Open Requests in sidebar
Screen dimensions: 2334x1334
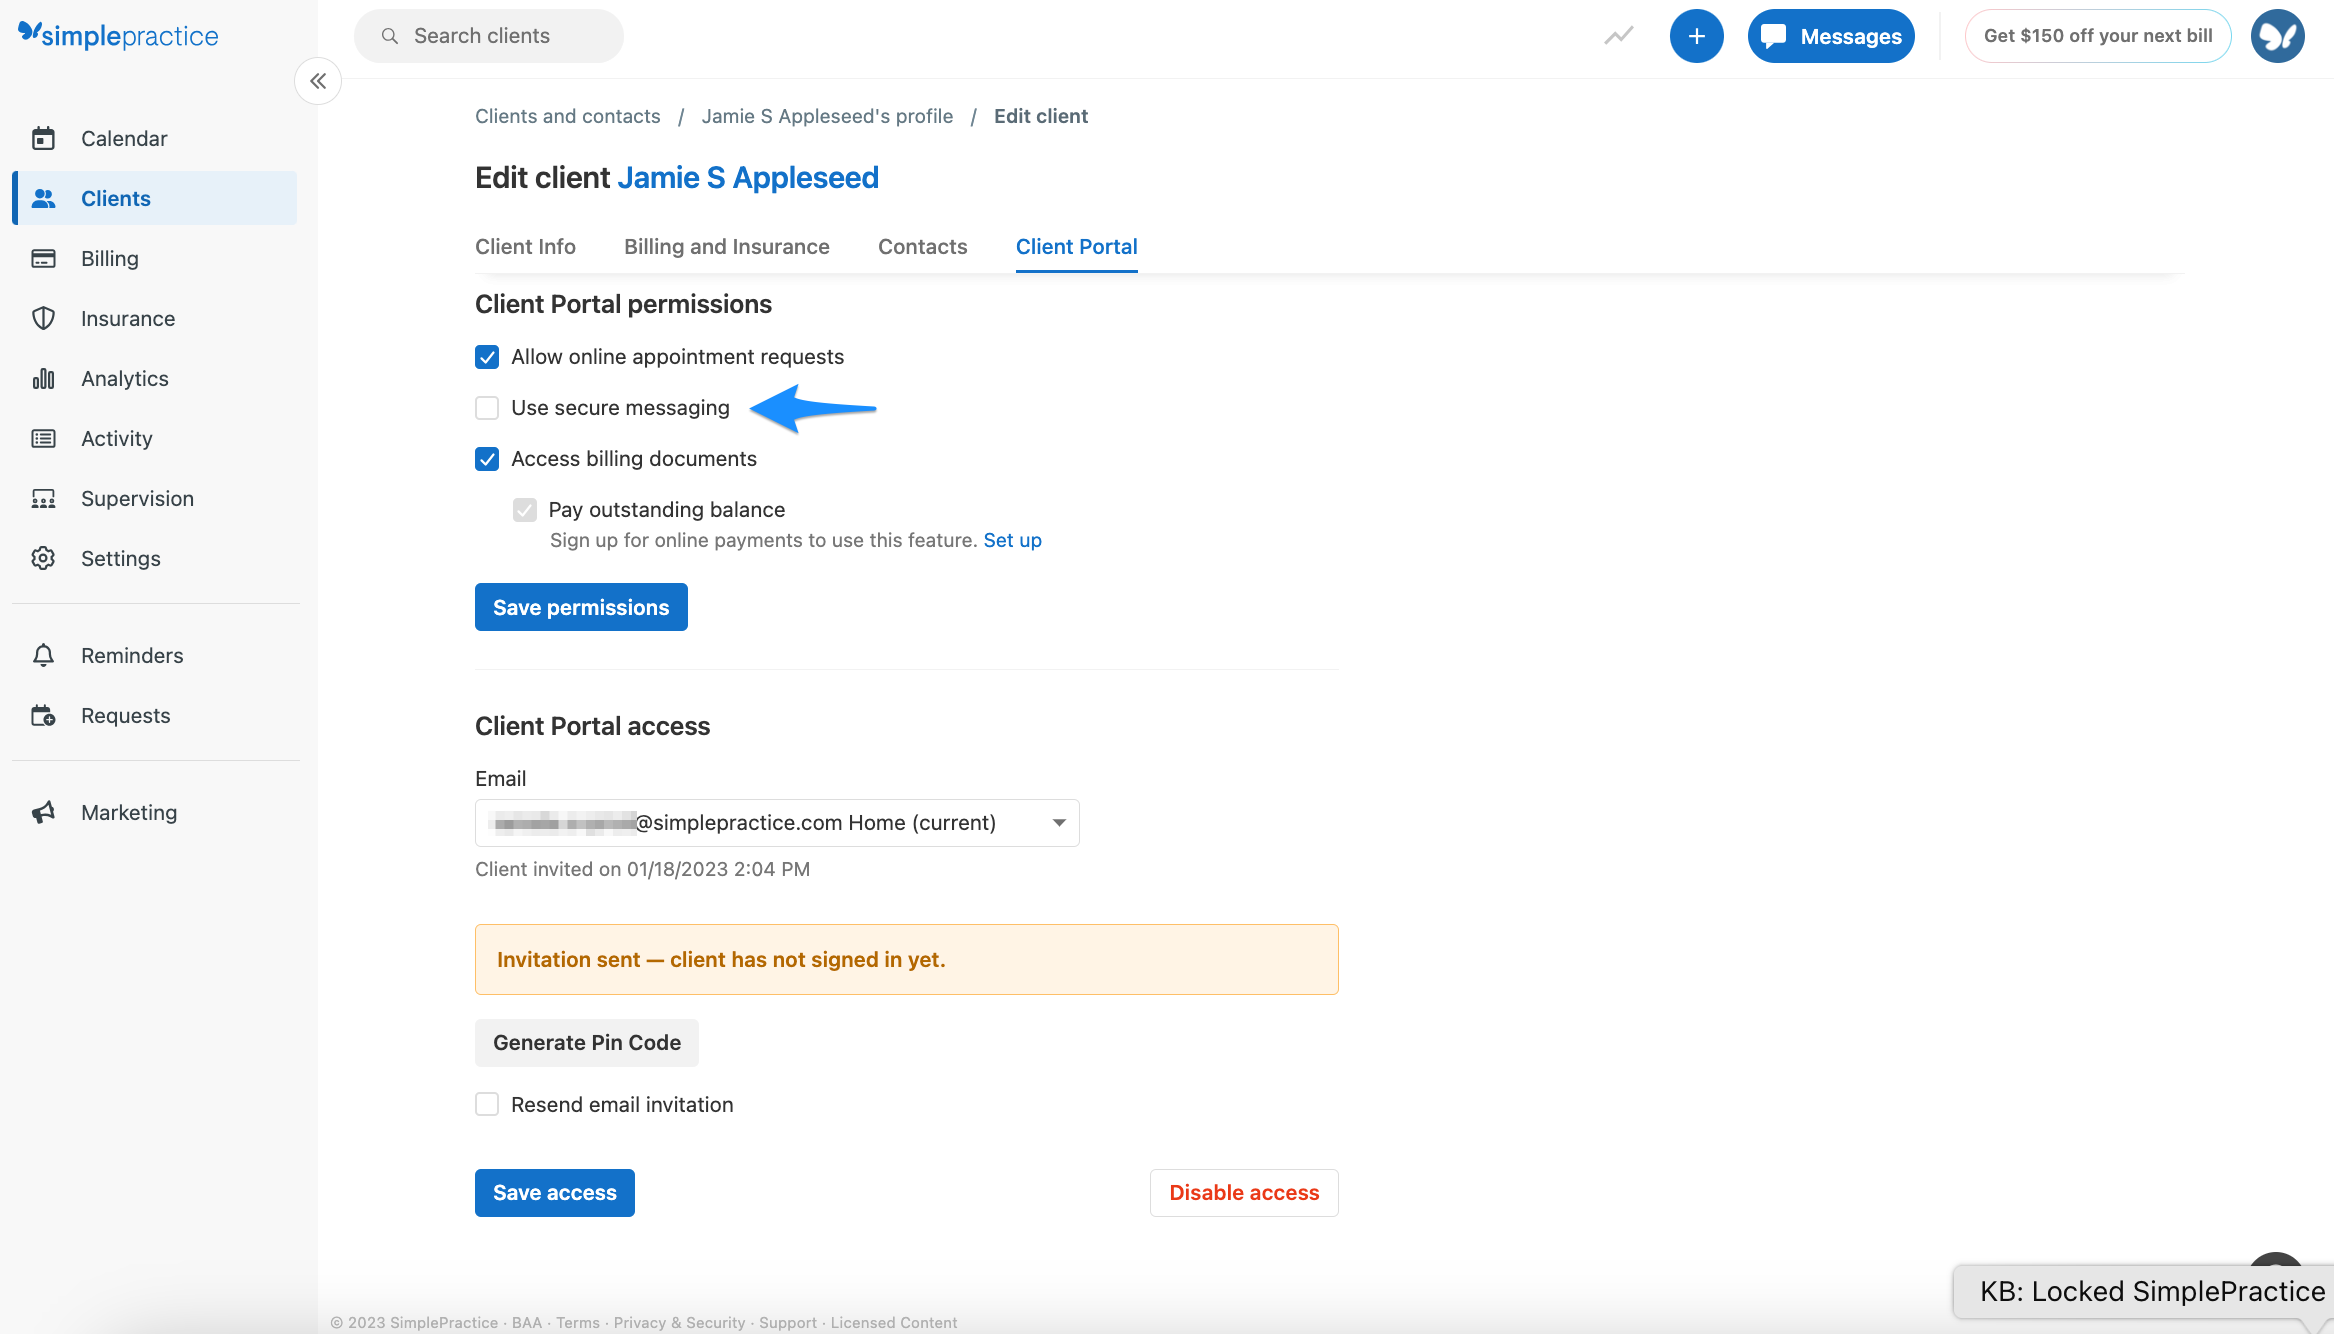tap(156, 715)
